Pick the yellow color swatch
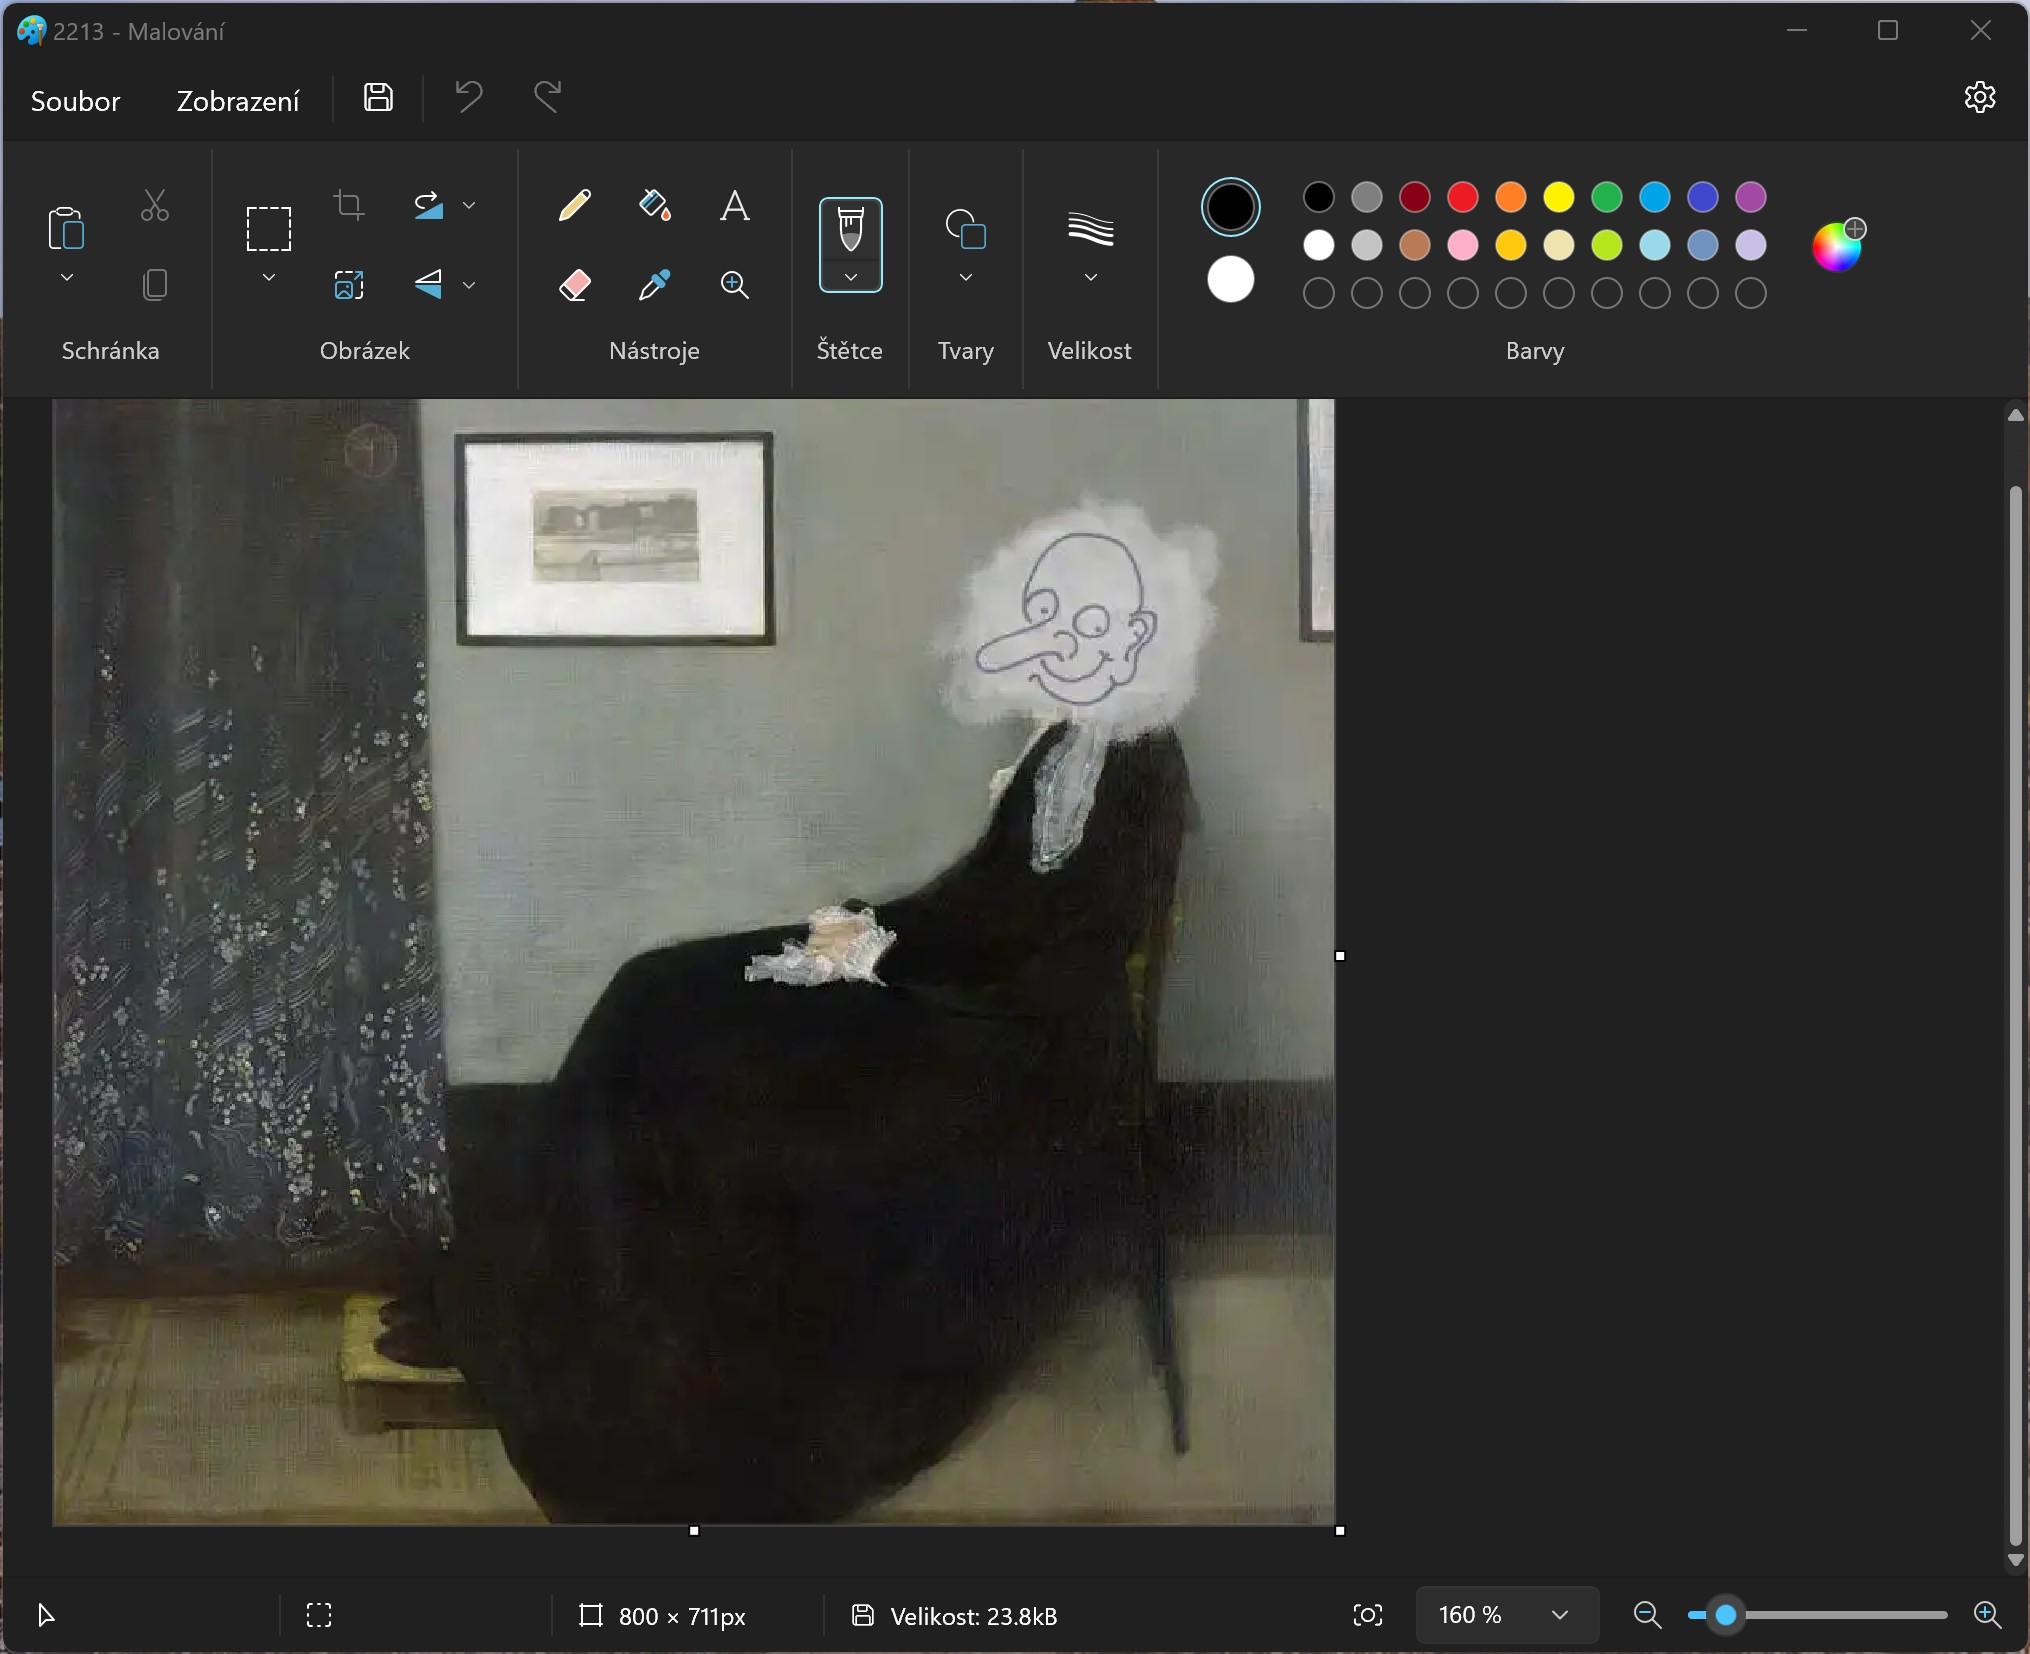The width and height of the screenshot is (2030, 1654). coord(1558,197)
